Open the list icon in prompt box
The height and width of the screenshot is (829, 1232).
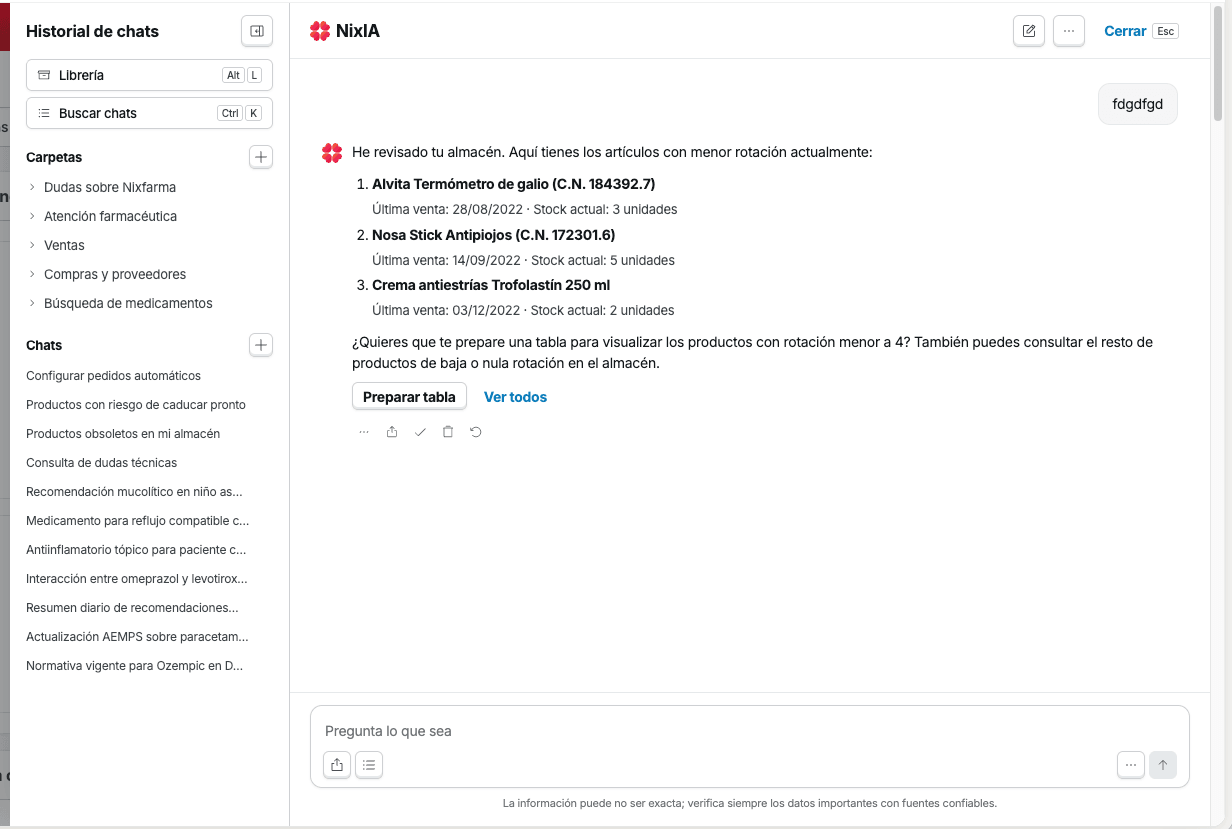coord(369,765)
